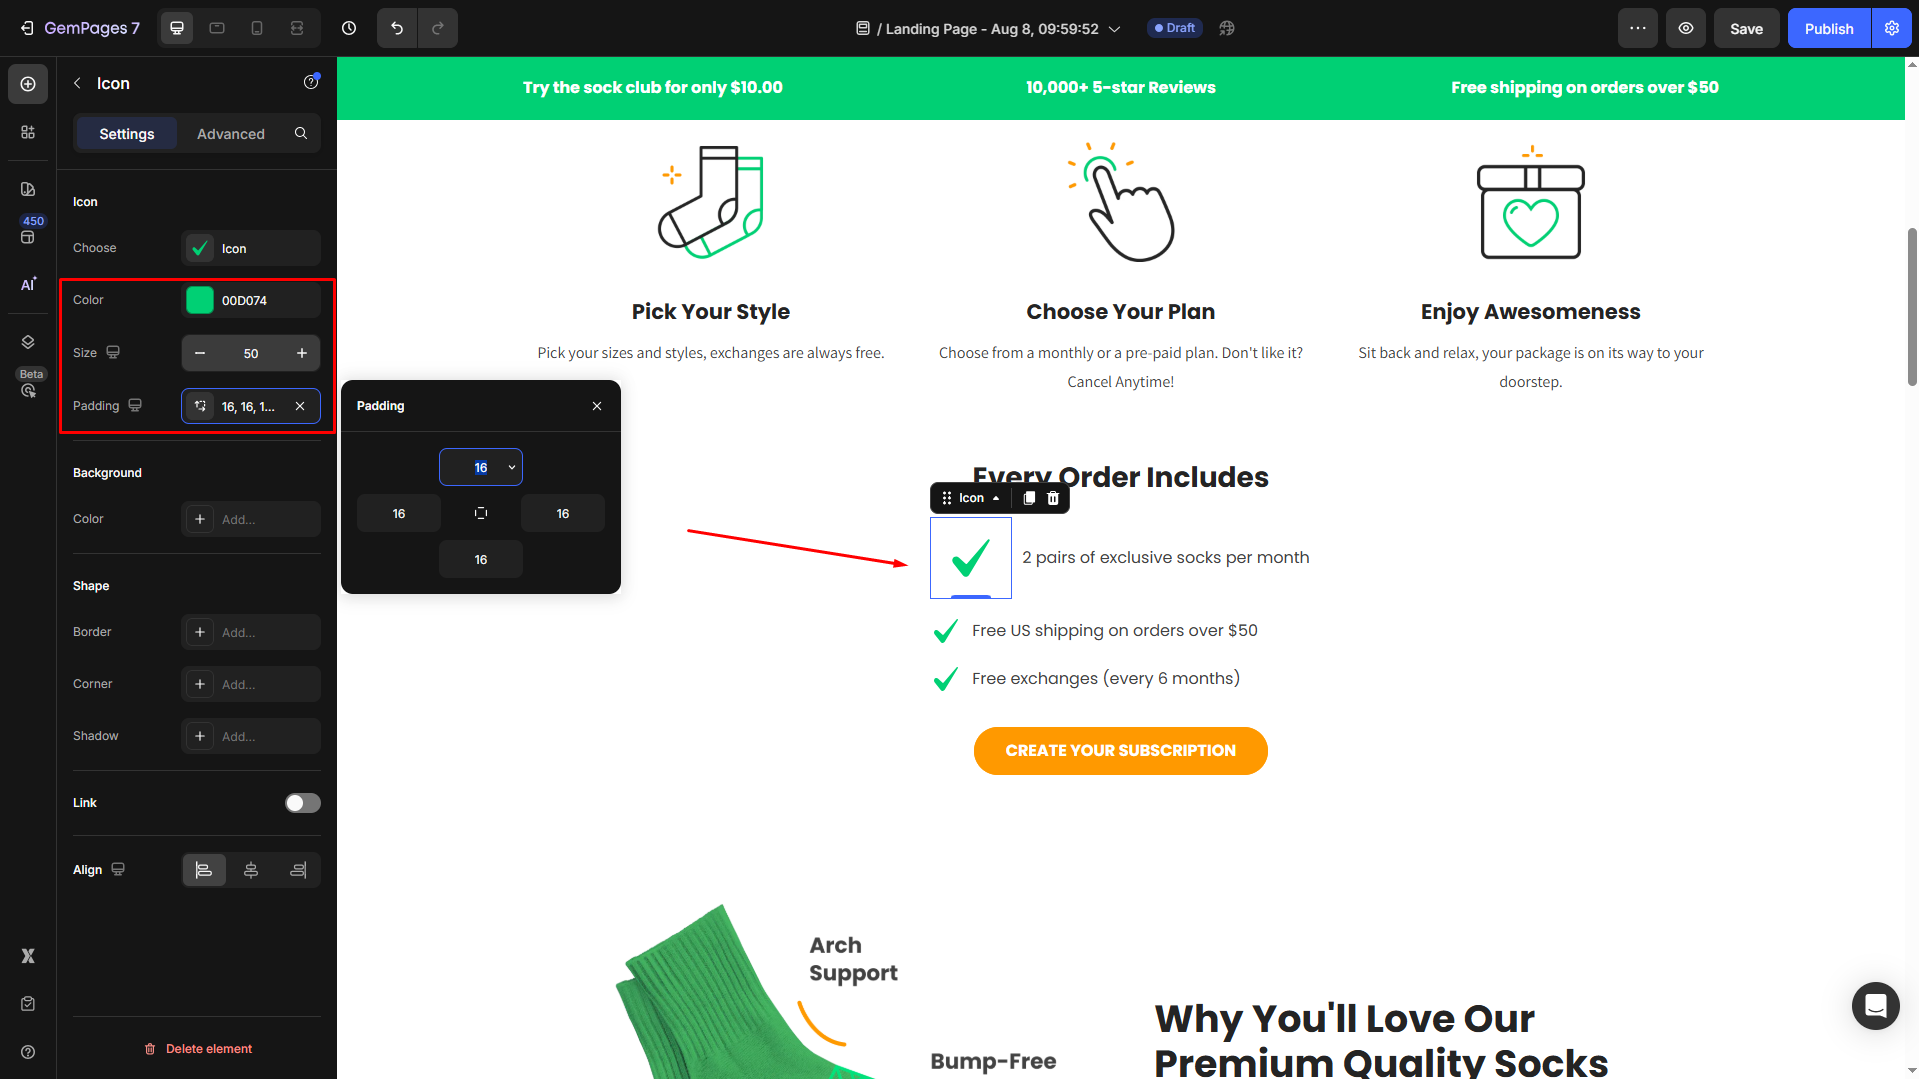The width and height of the screenshot is (1919, 1079).
Task: Click the undo arrow icon
Action: pos(397,28)
